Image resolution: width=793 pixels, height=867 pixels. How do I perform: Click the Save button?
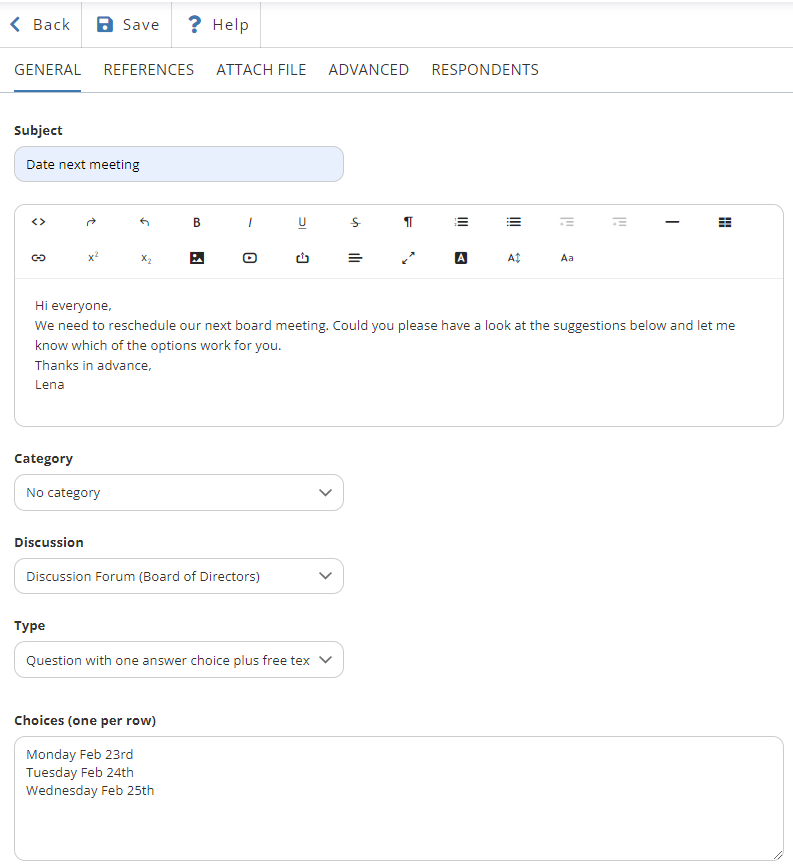click(128, 25)
